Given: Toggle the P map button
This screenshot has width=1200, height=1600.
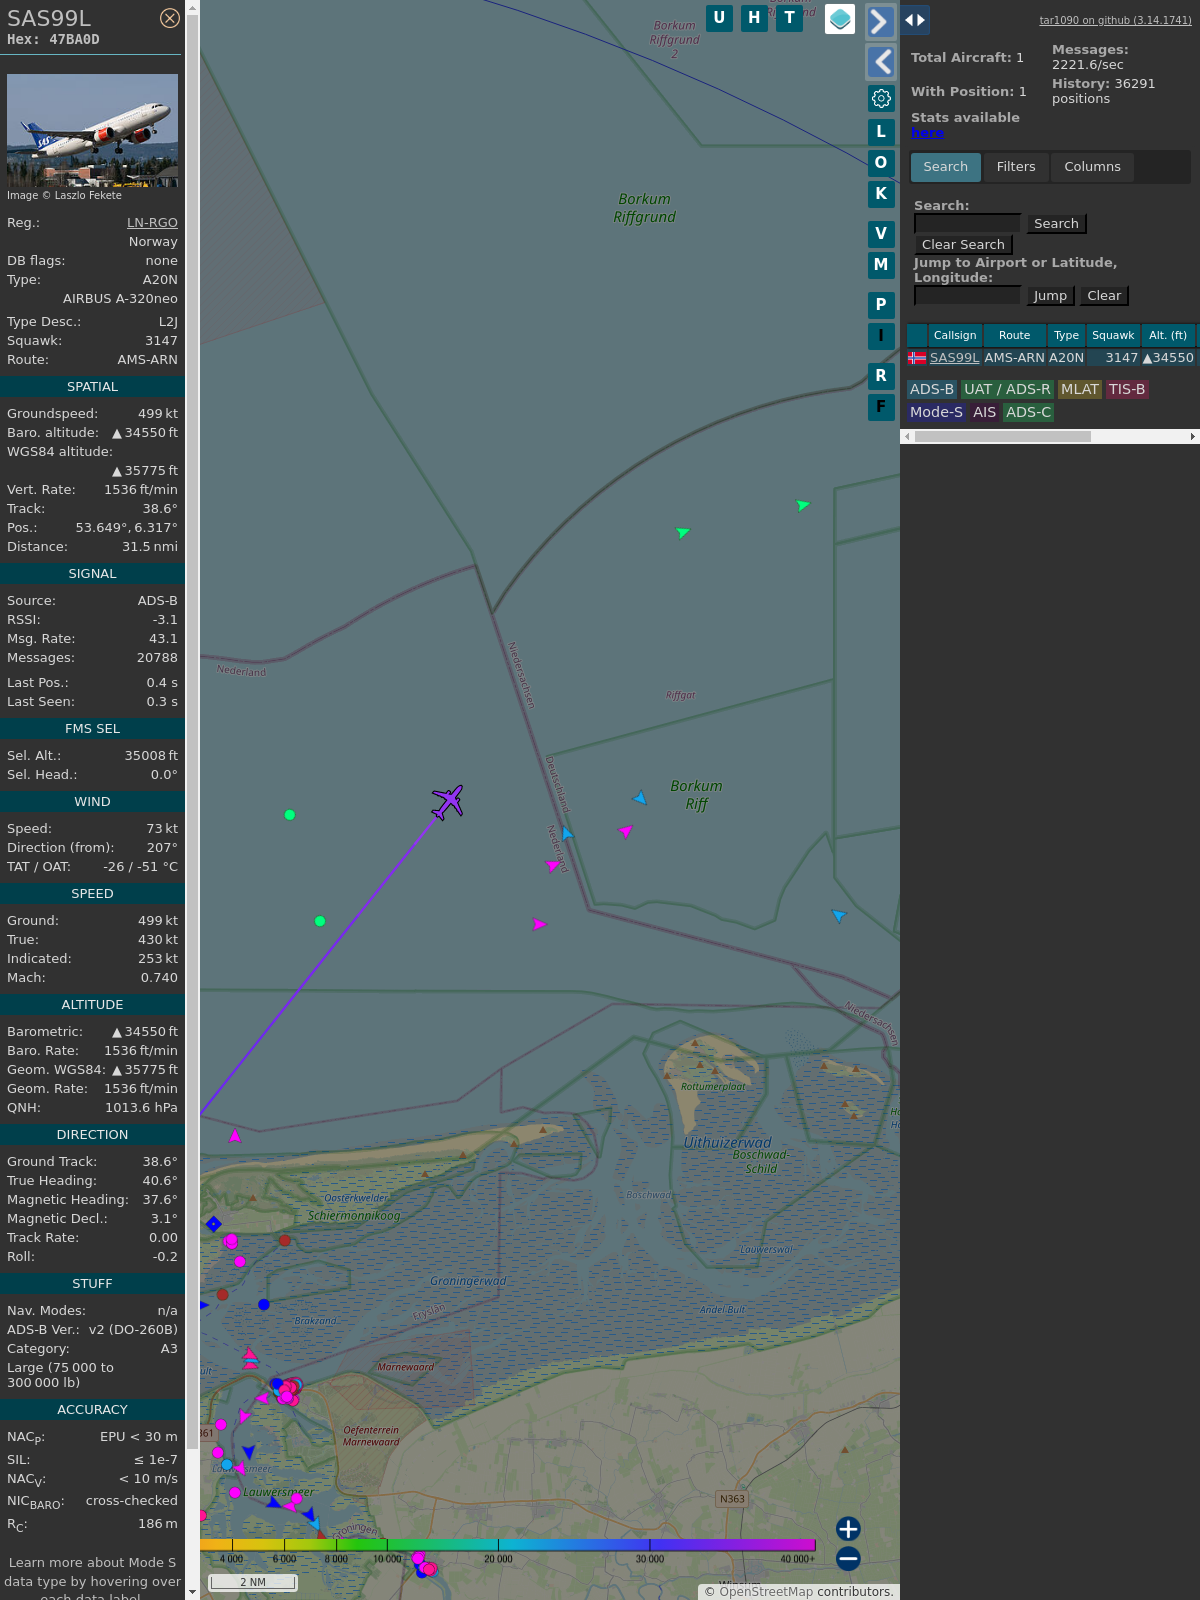Looking at the screenshot, I should coord(881,305).
